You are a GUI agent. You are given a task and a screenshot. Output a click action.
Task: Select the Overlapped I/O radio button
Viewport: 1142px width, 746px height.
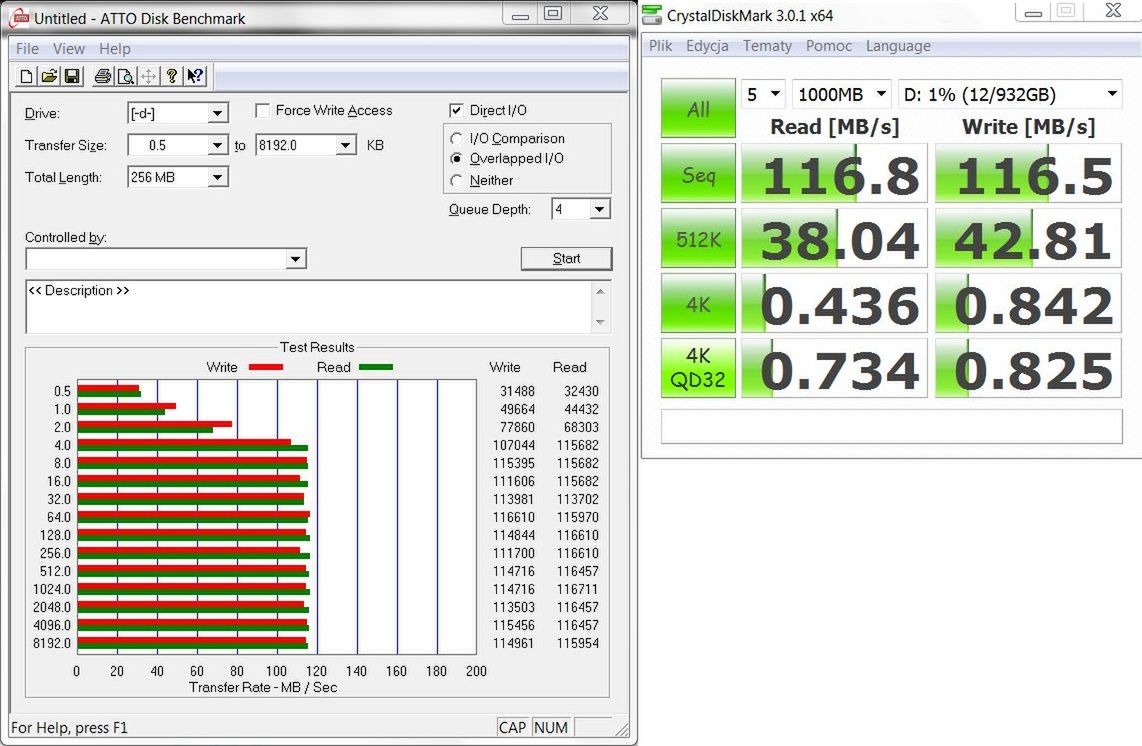pyautogui.click(x=457, y=158)
